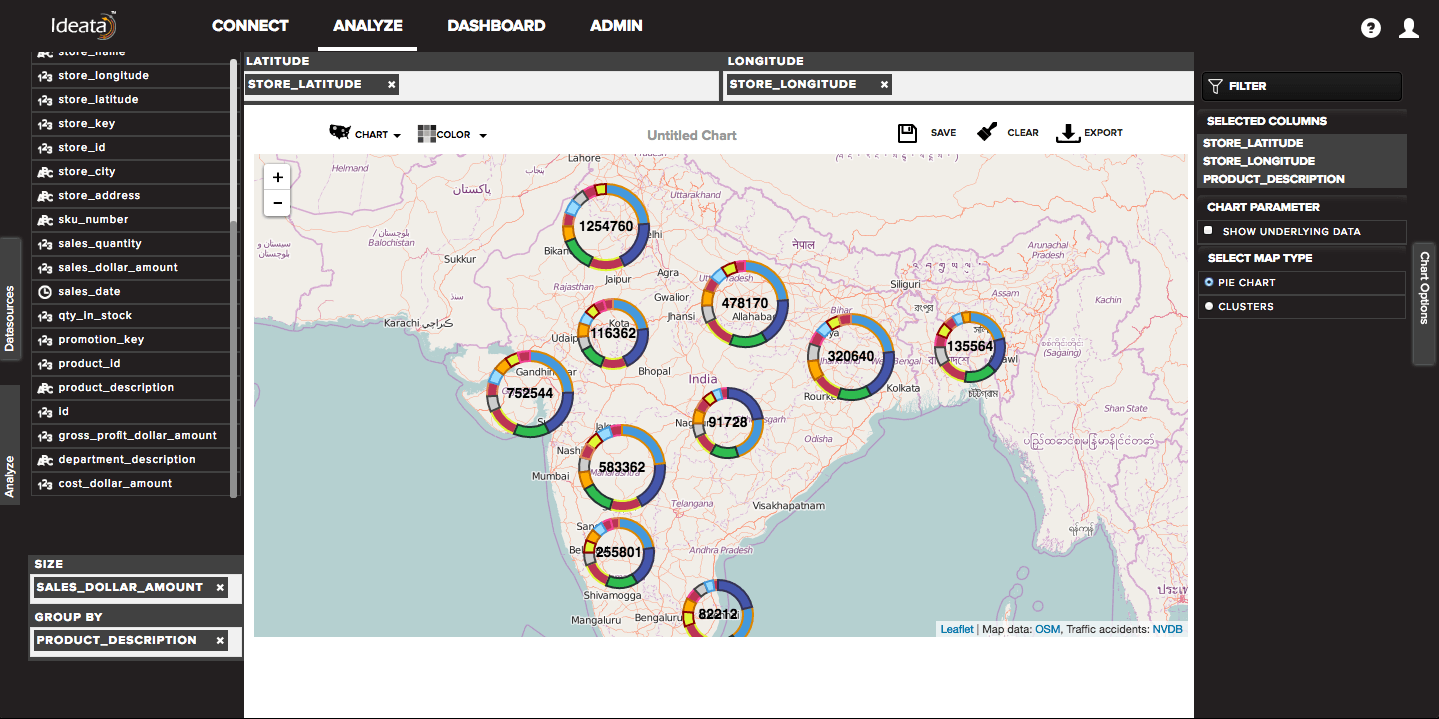Remove STORE_LONGITUDE from the Longitude field
This screenshot has height=719, width=1439.
click(884, 84)
